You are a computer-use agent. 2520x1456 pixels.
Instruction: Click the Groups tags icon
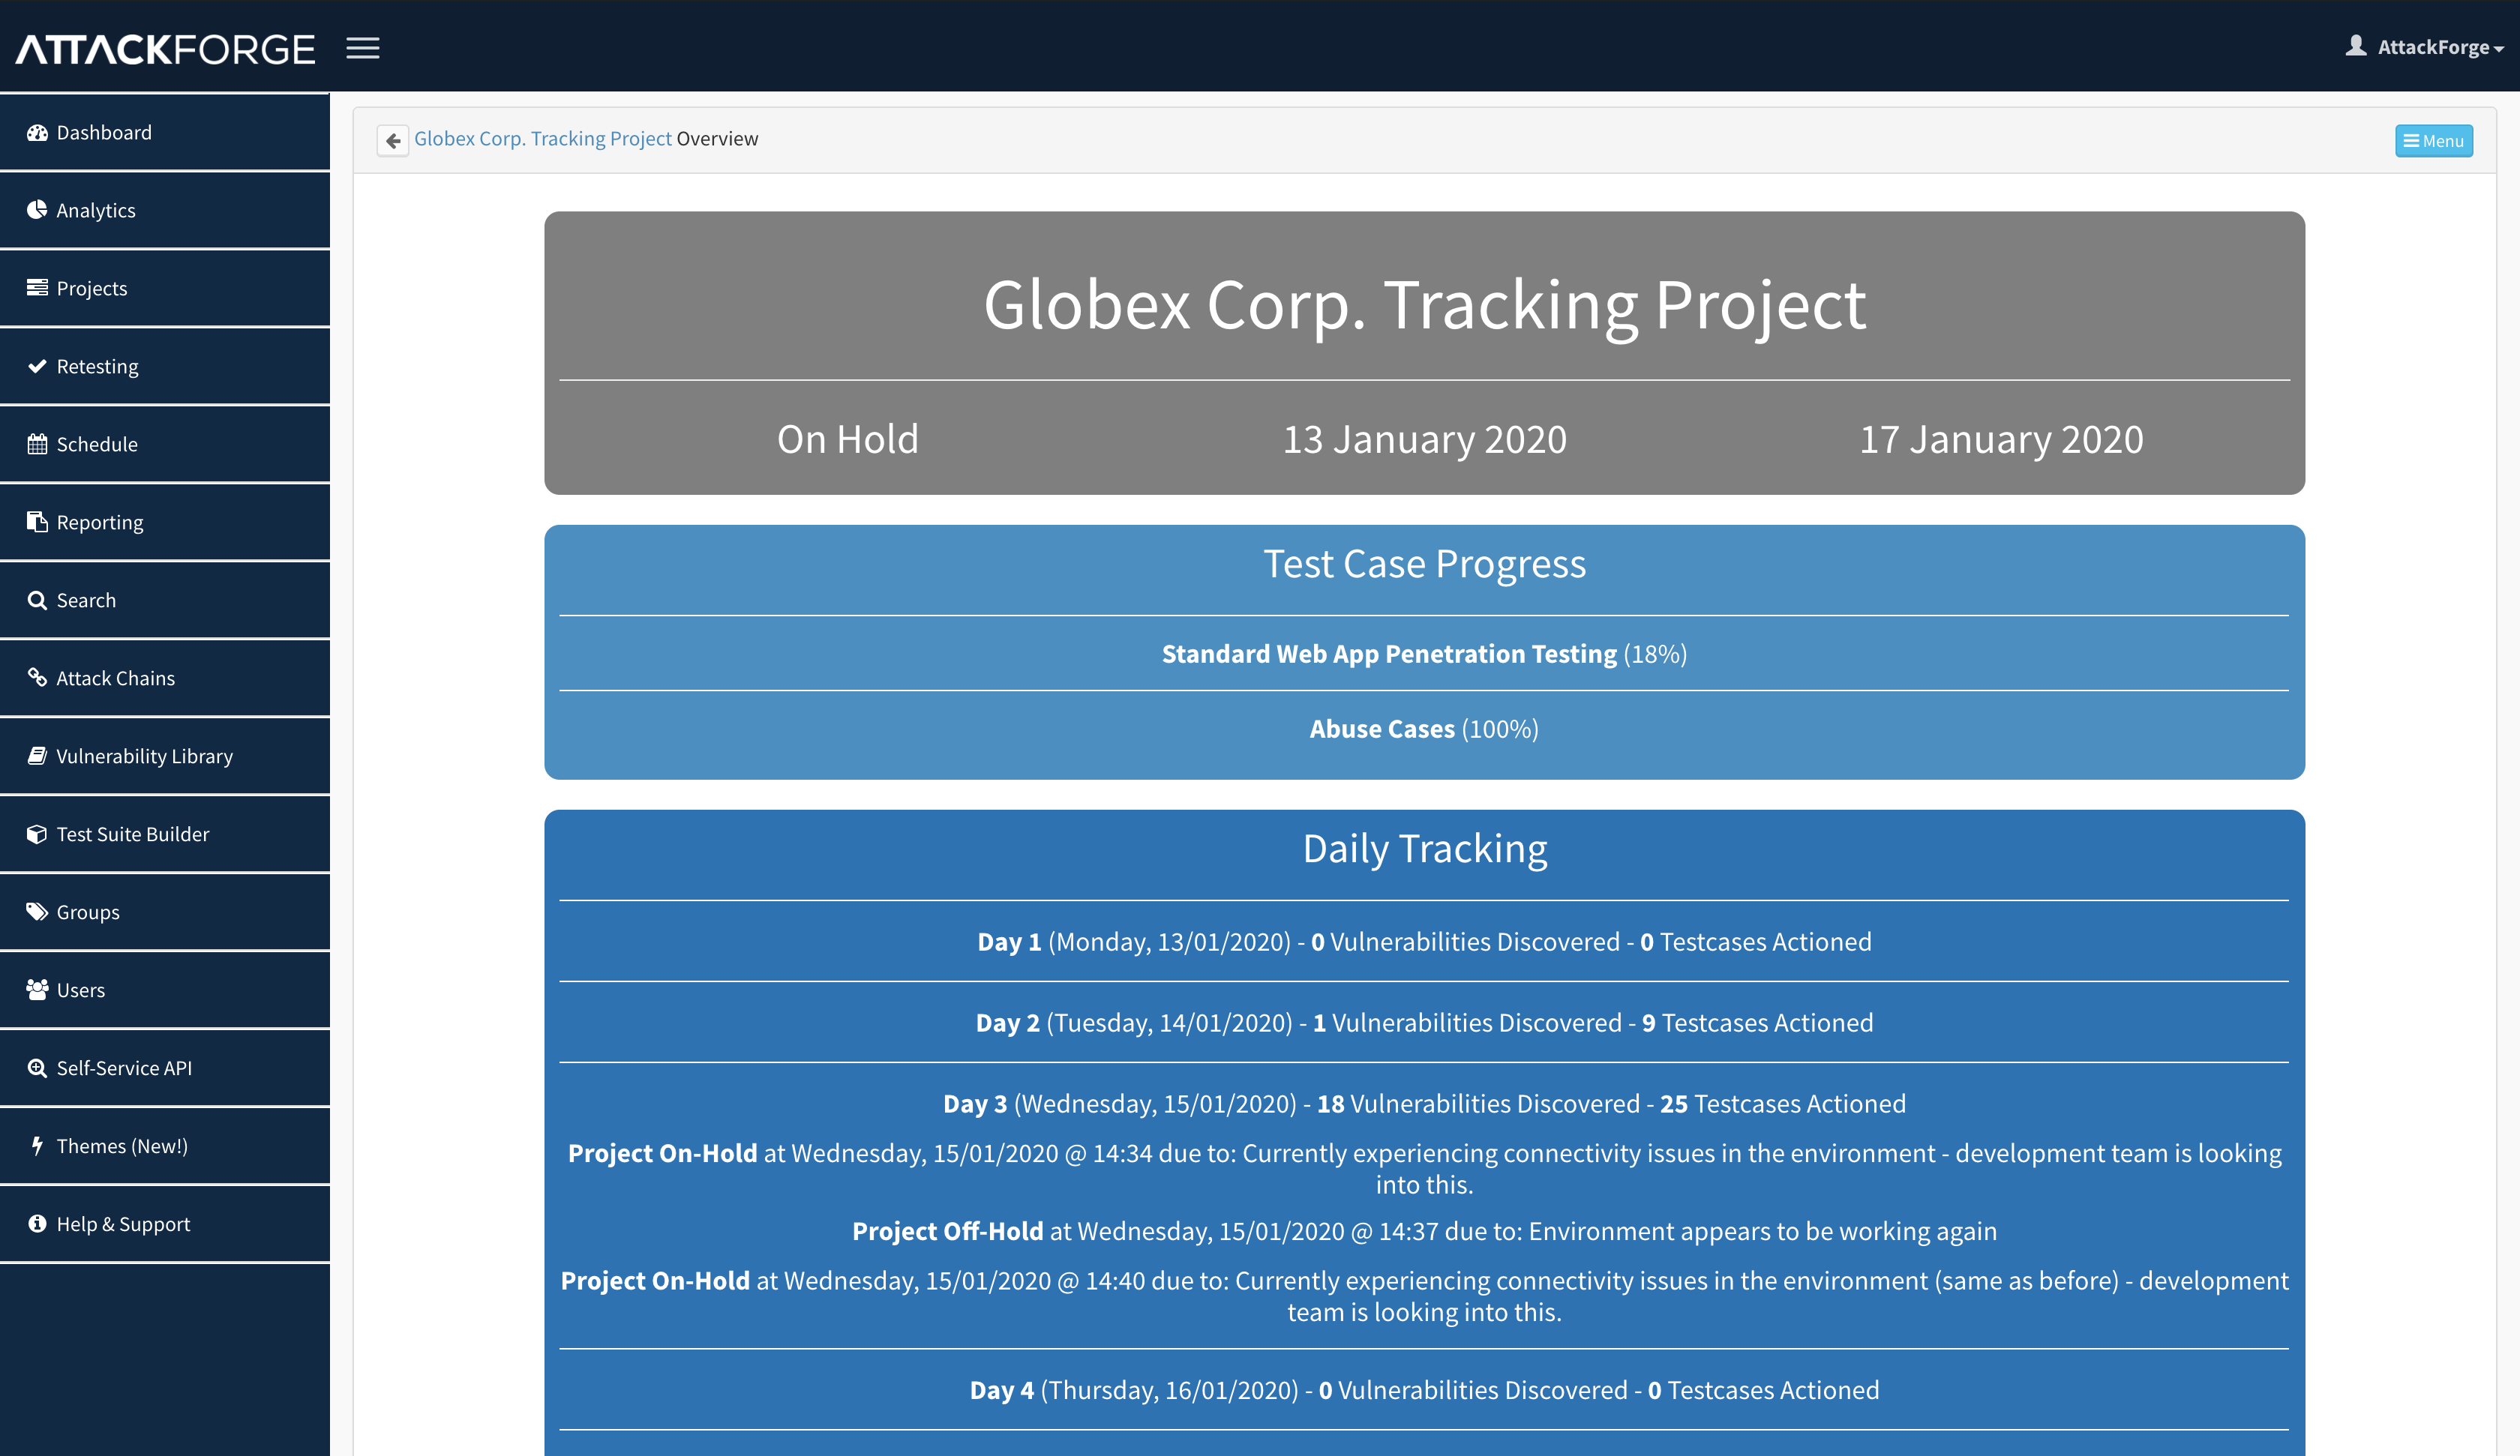point(37,912)
